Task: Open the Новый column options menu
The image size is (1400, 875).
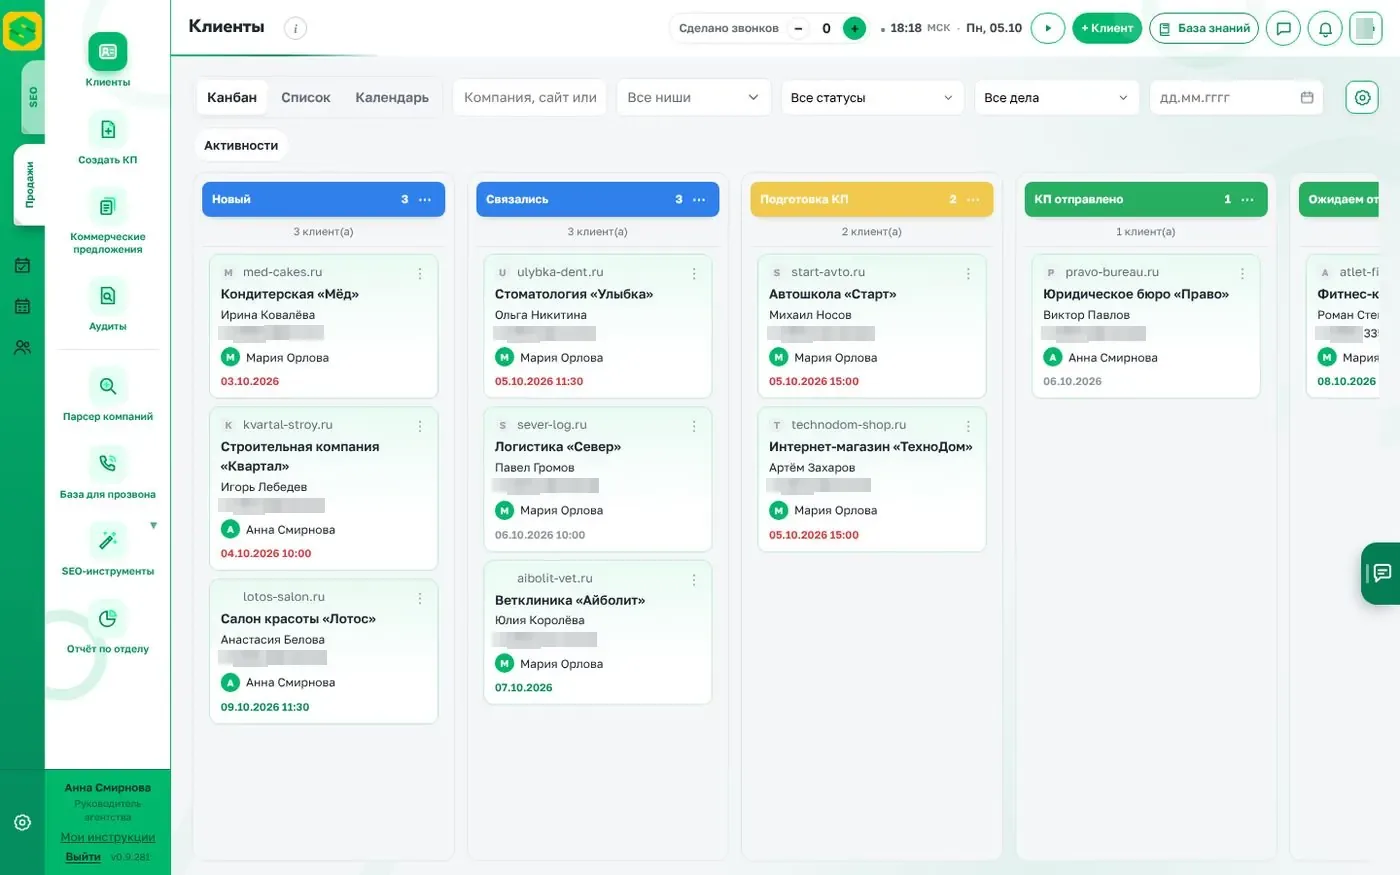Action: tap(425, 199)
